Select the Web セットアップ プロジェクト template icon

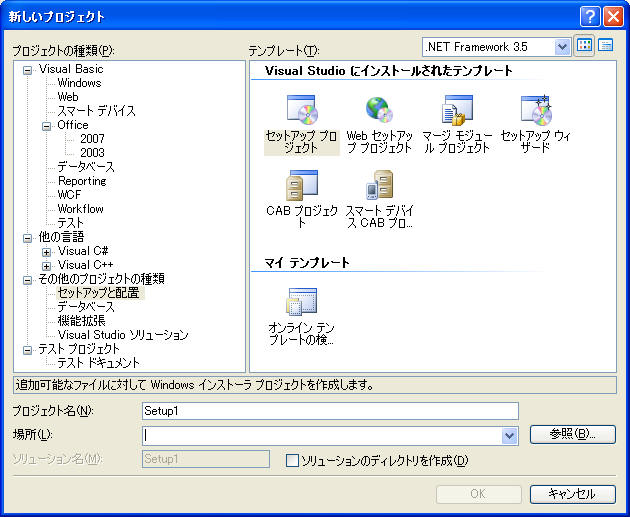pyautogui.click(x=379, y=109)
